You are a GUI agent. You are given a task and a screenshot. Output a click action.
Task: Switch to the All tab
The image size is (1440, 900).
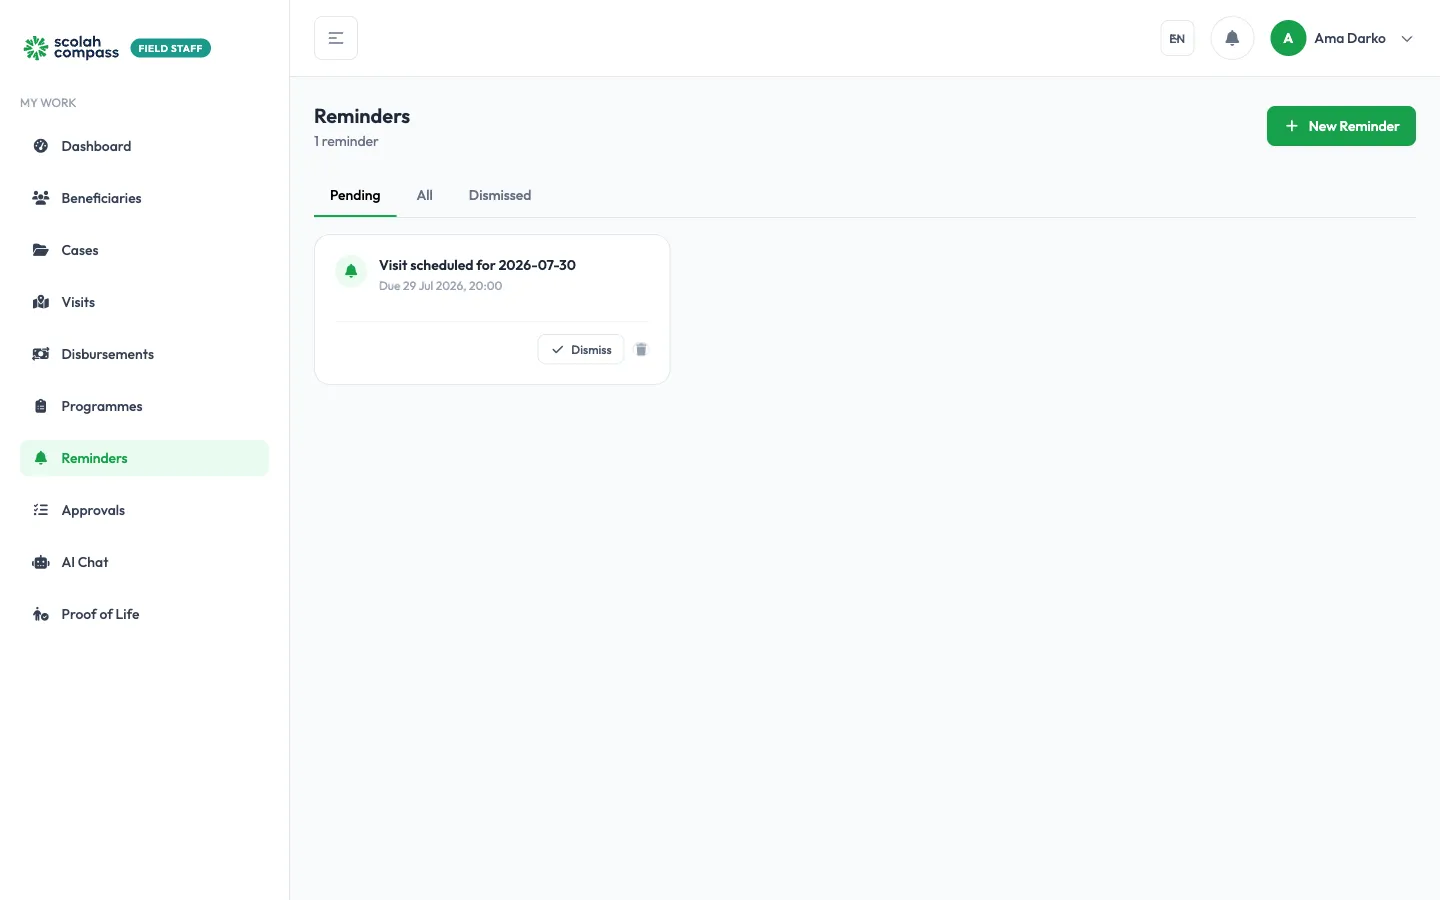(425, 196)
